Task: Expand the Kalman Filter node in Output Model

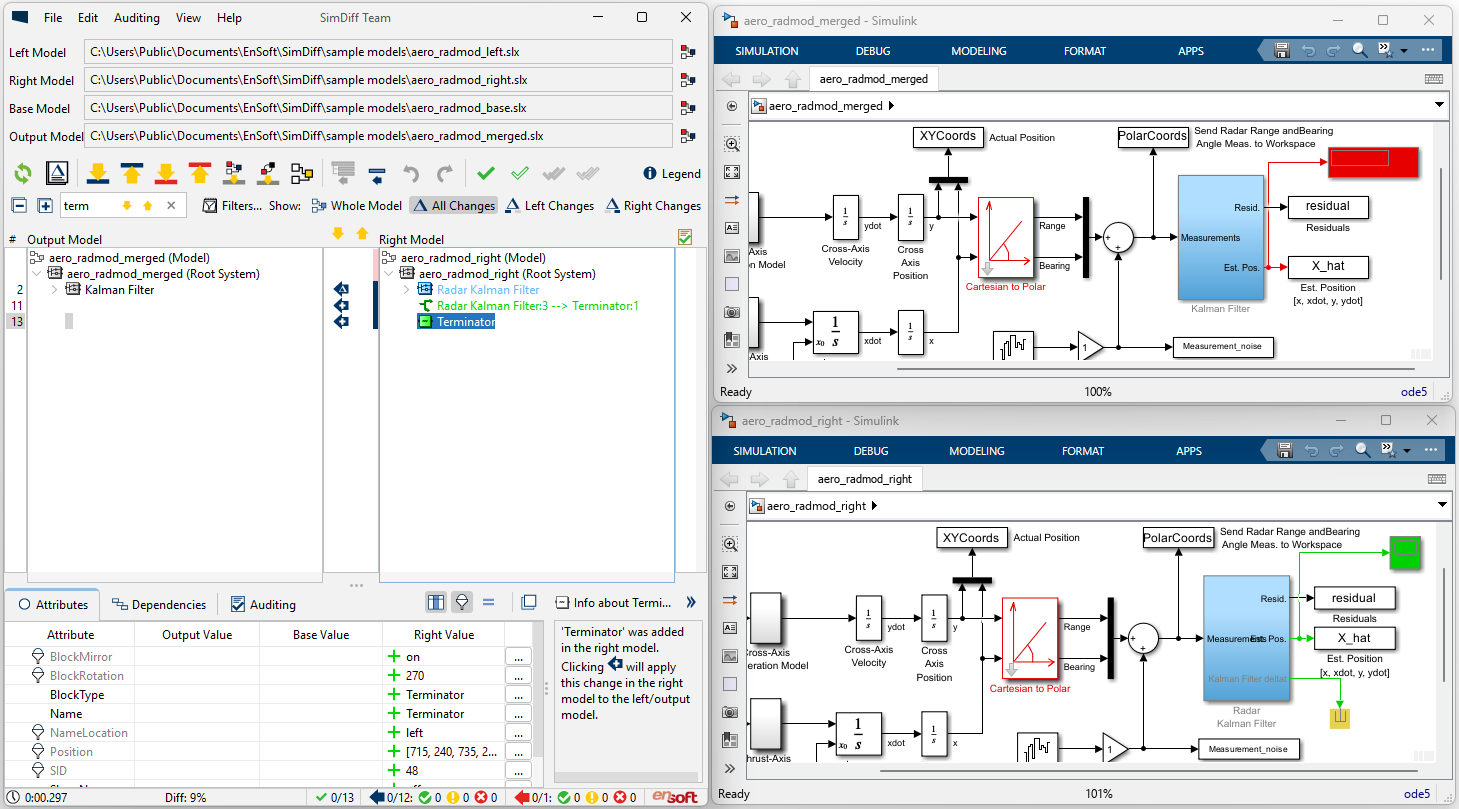Action: pyautogui.click(x=55, y=290)
